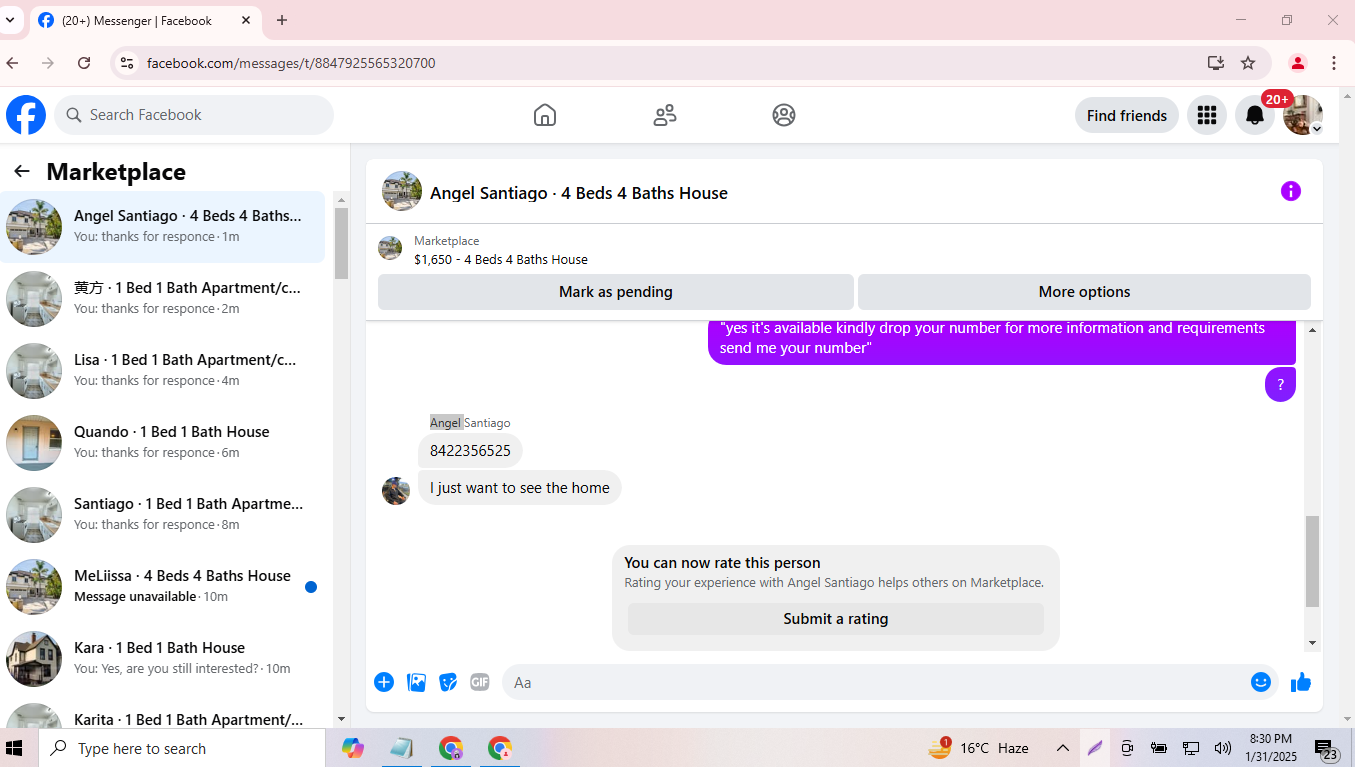
Task: Go back using the Marketplace arrow
Action: 22,172
